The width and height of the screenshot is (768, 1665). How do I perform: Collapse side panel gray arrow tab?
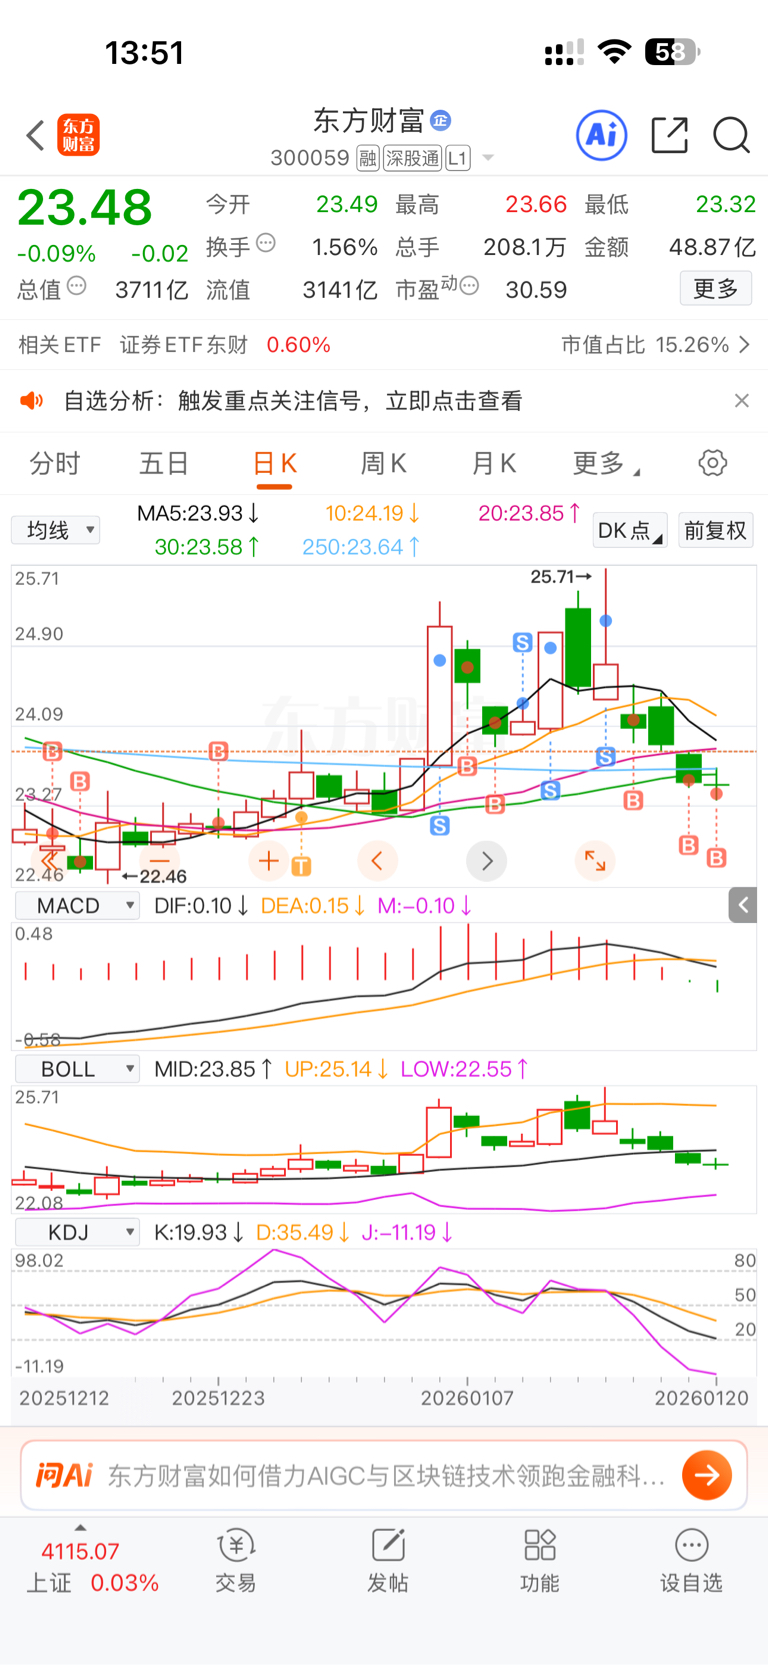[742, 905]
